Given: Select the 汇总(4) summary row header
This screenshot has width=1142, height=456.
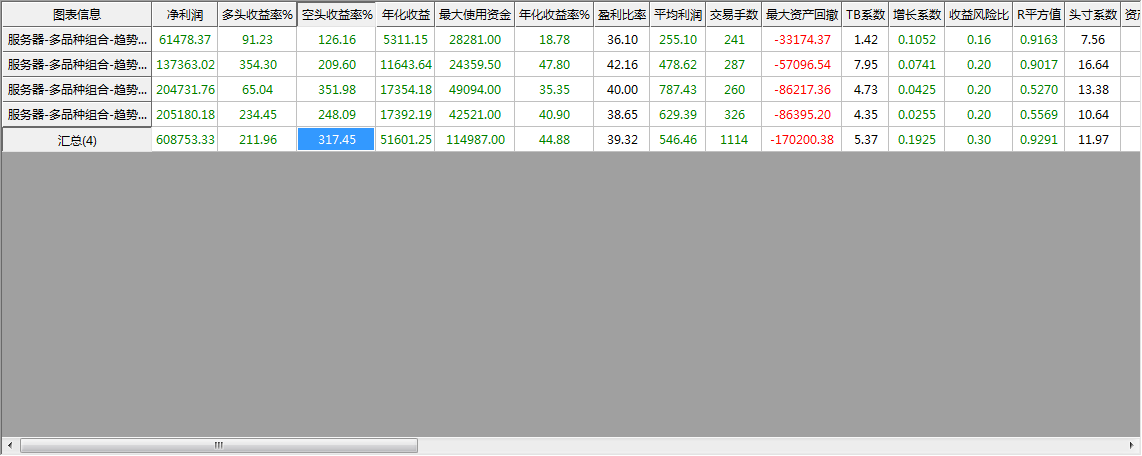Looking at the screenshot, I should (x=77, y=140).
